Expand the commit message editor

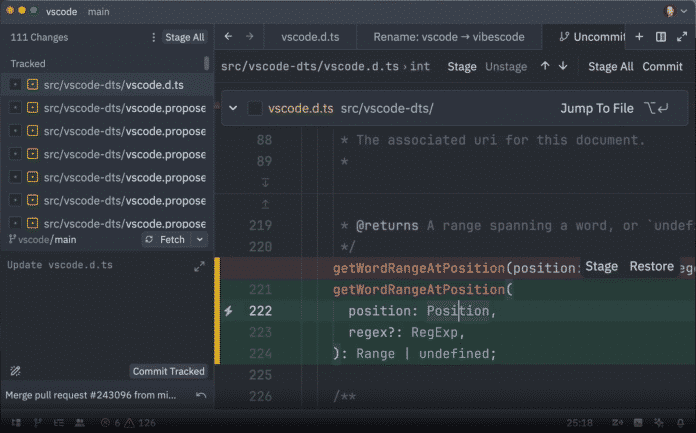199,267
